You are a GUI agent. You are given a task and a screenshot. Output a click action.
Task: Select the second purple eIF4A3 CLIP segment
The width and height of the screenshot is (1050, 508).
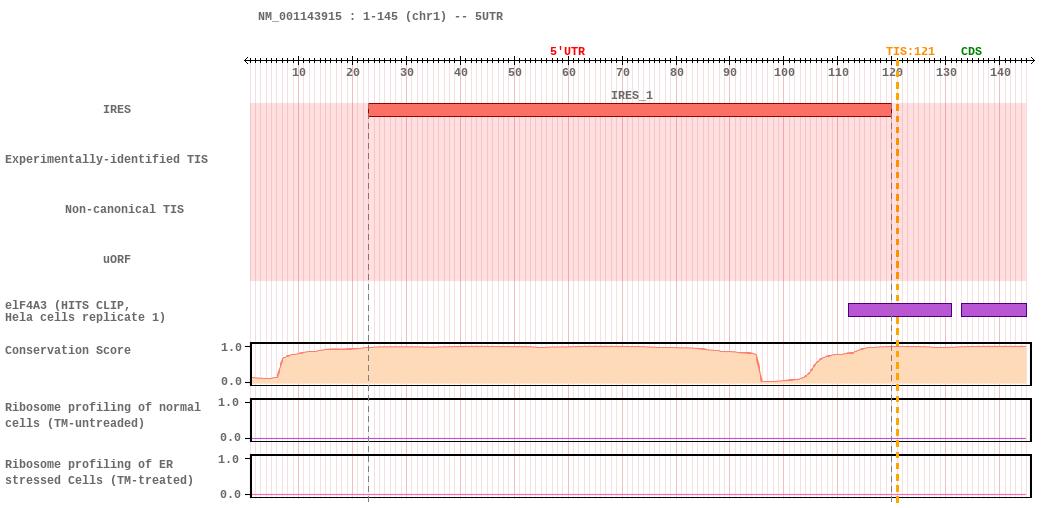click(x=994, y=310)
